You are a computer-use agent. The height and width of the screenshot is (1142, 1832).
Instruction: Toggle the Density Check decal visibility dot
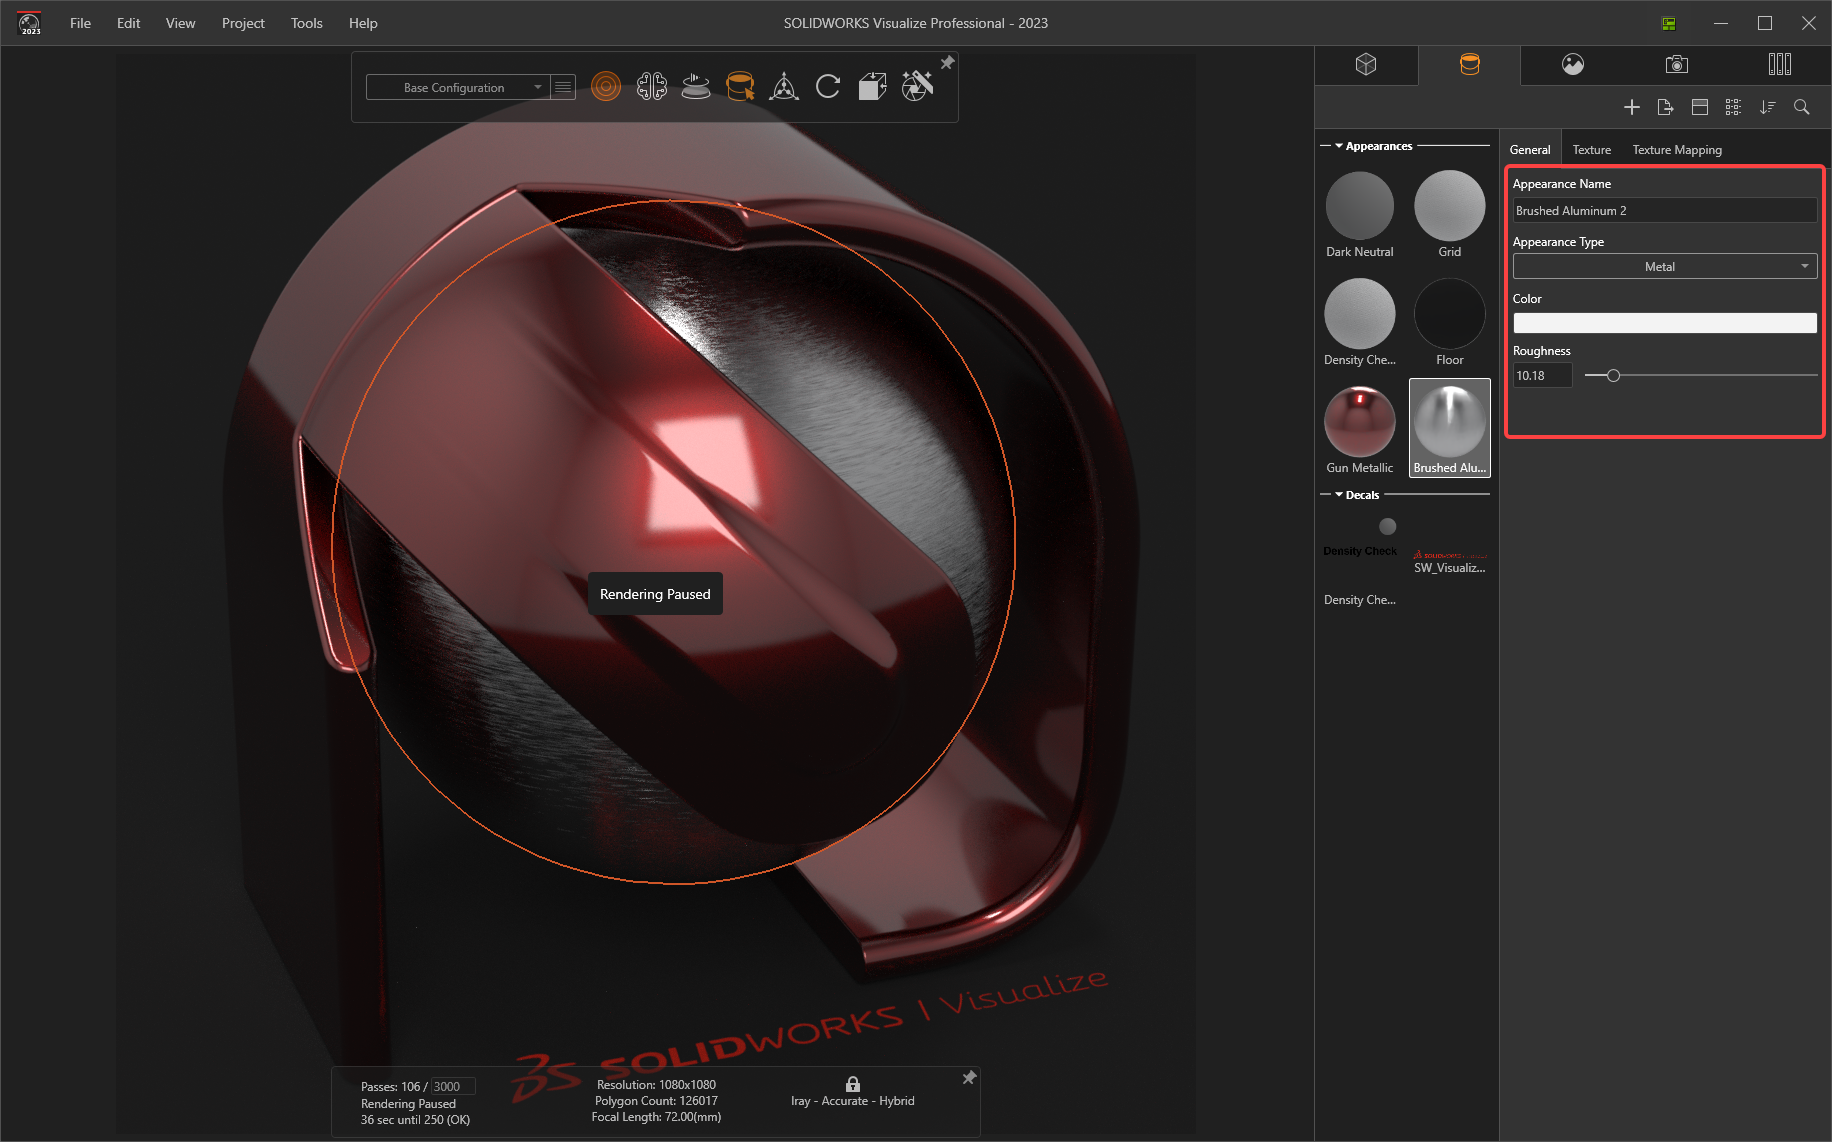[1388, 525]
